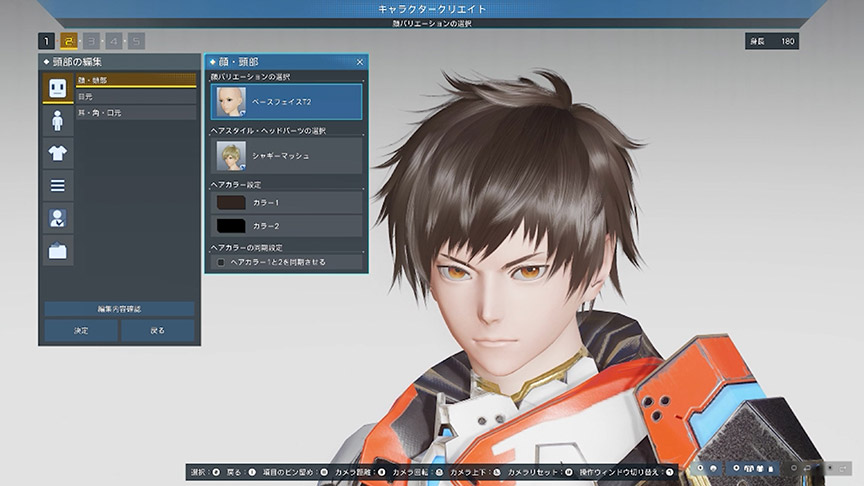Click the loop arrow icon at bottom right
Screen dimensions: 864x486
tap(806, 468)
